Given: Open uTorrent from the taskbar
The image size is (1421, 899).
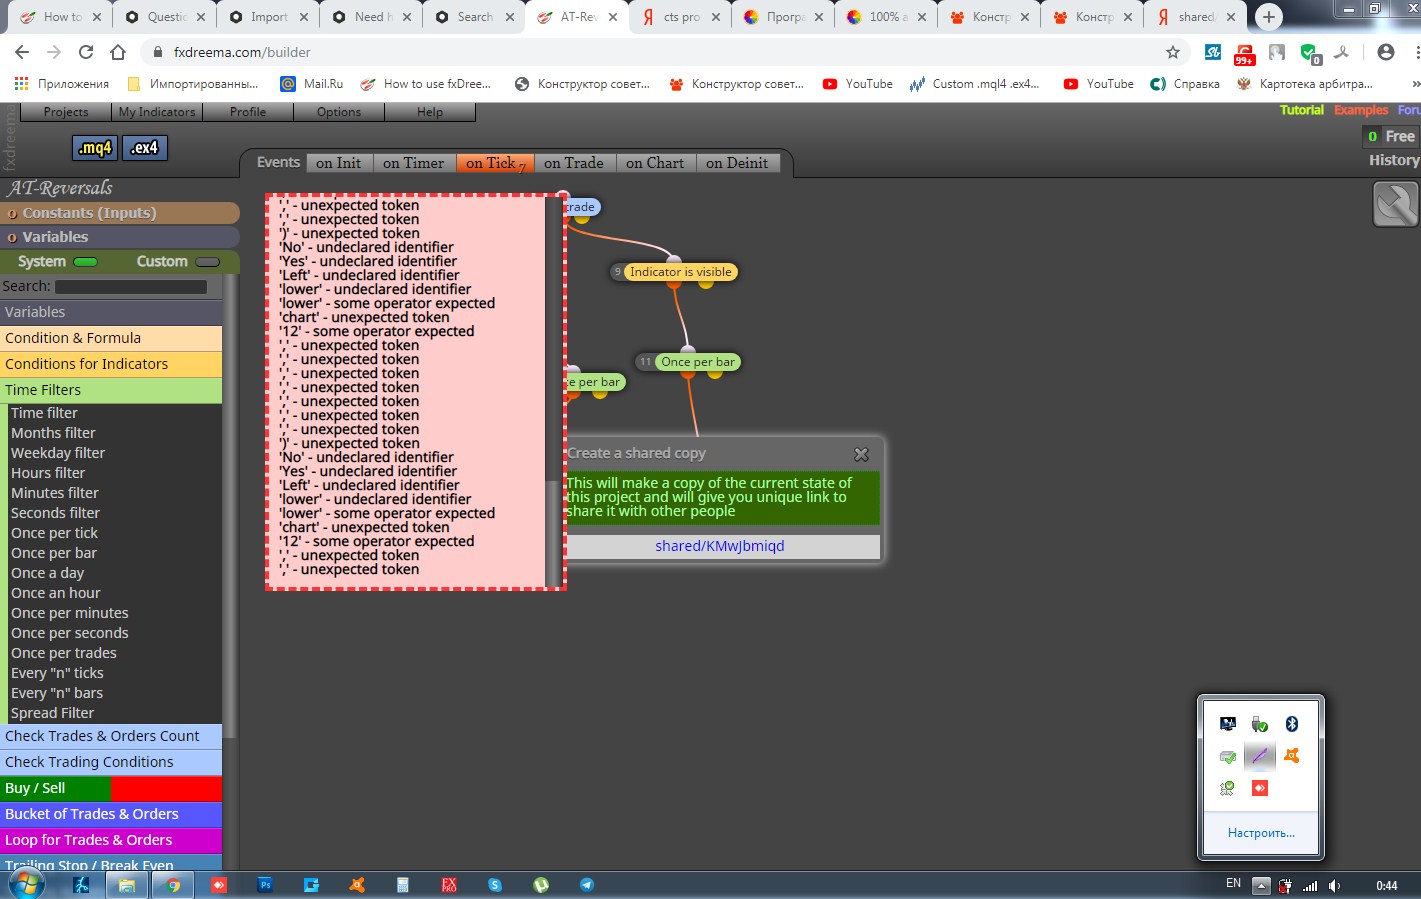Looking at the screenshot, I should (541, 885).
